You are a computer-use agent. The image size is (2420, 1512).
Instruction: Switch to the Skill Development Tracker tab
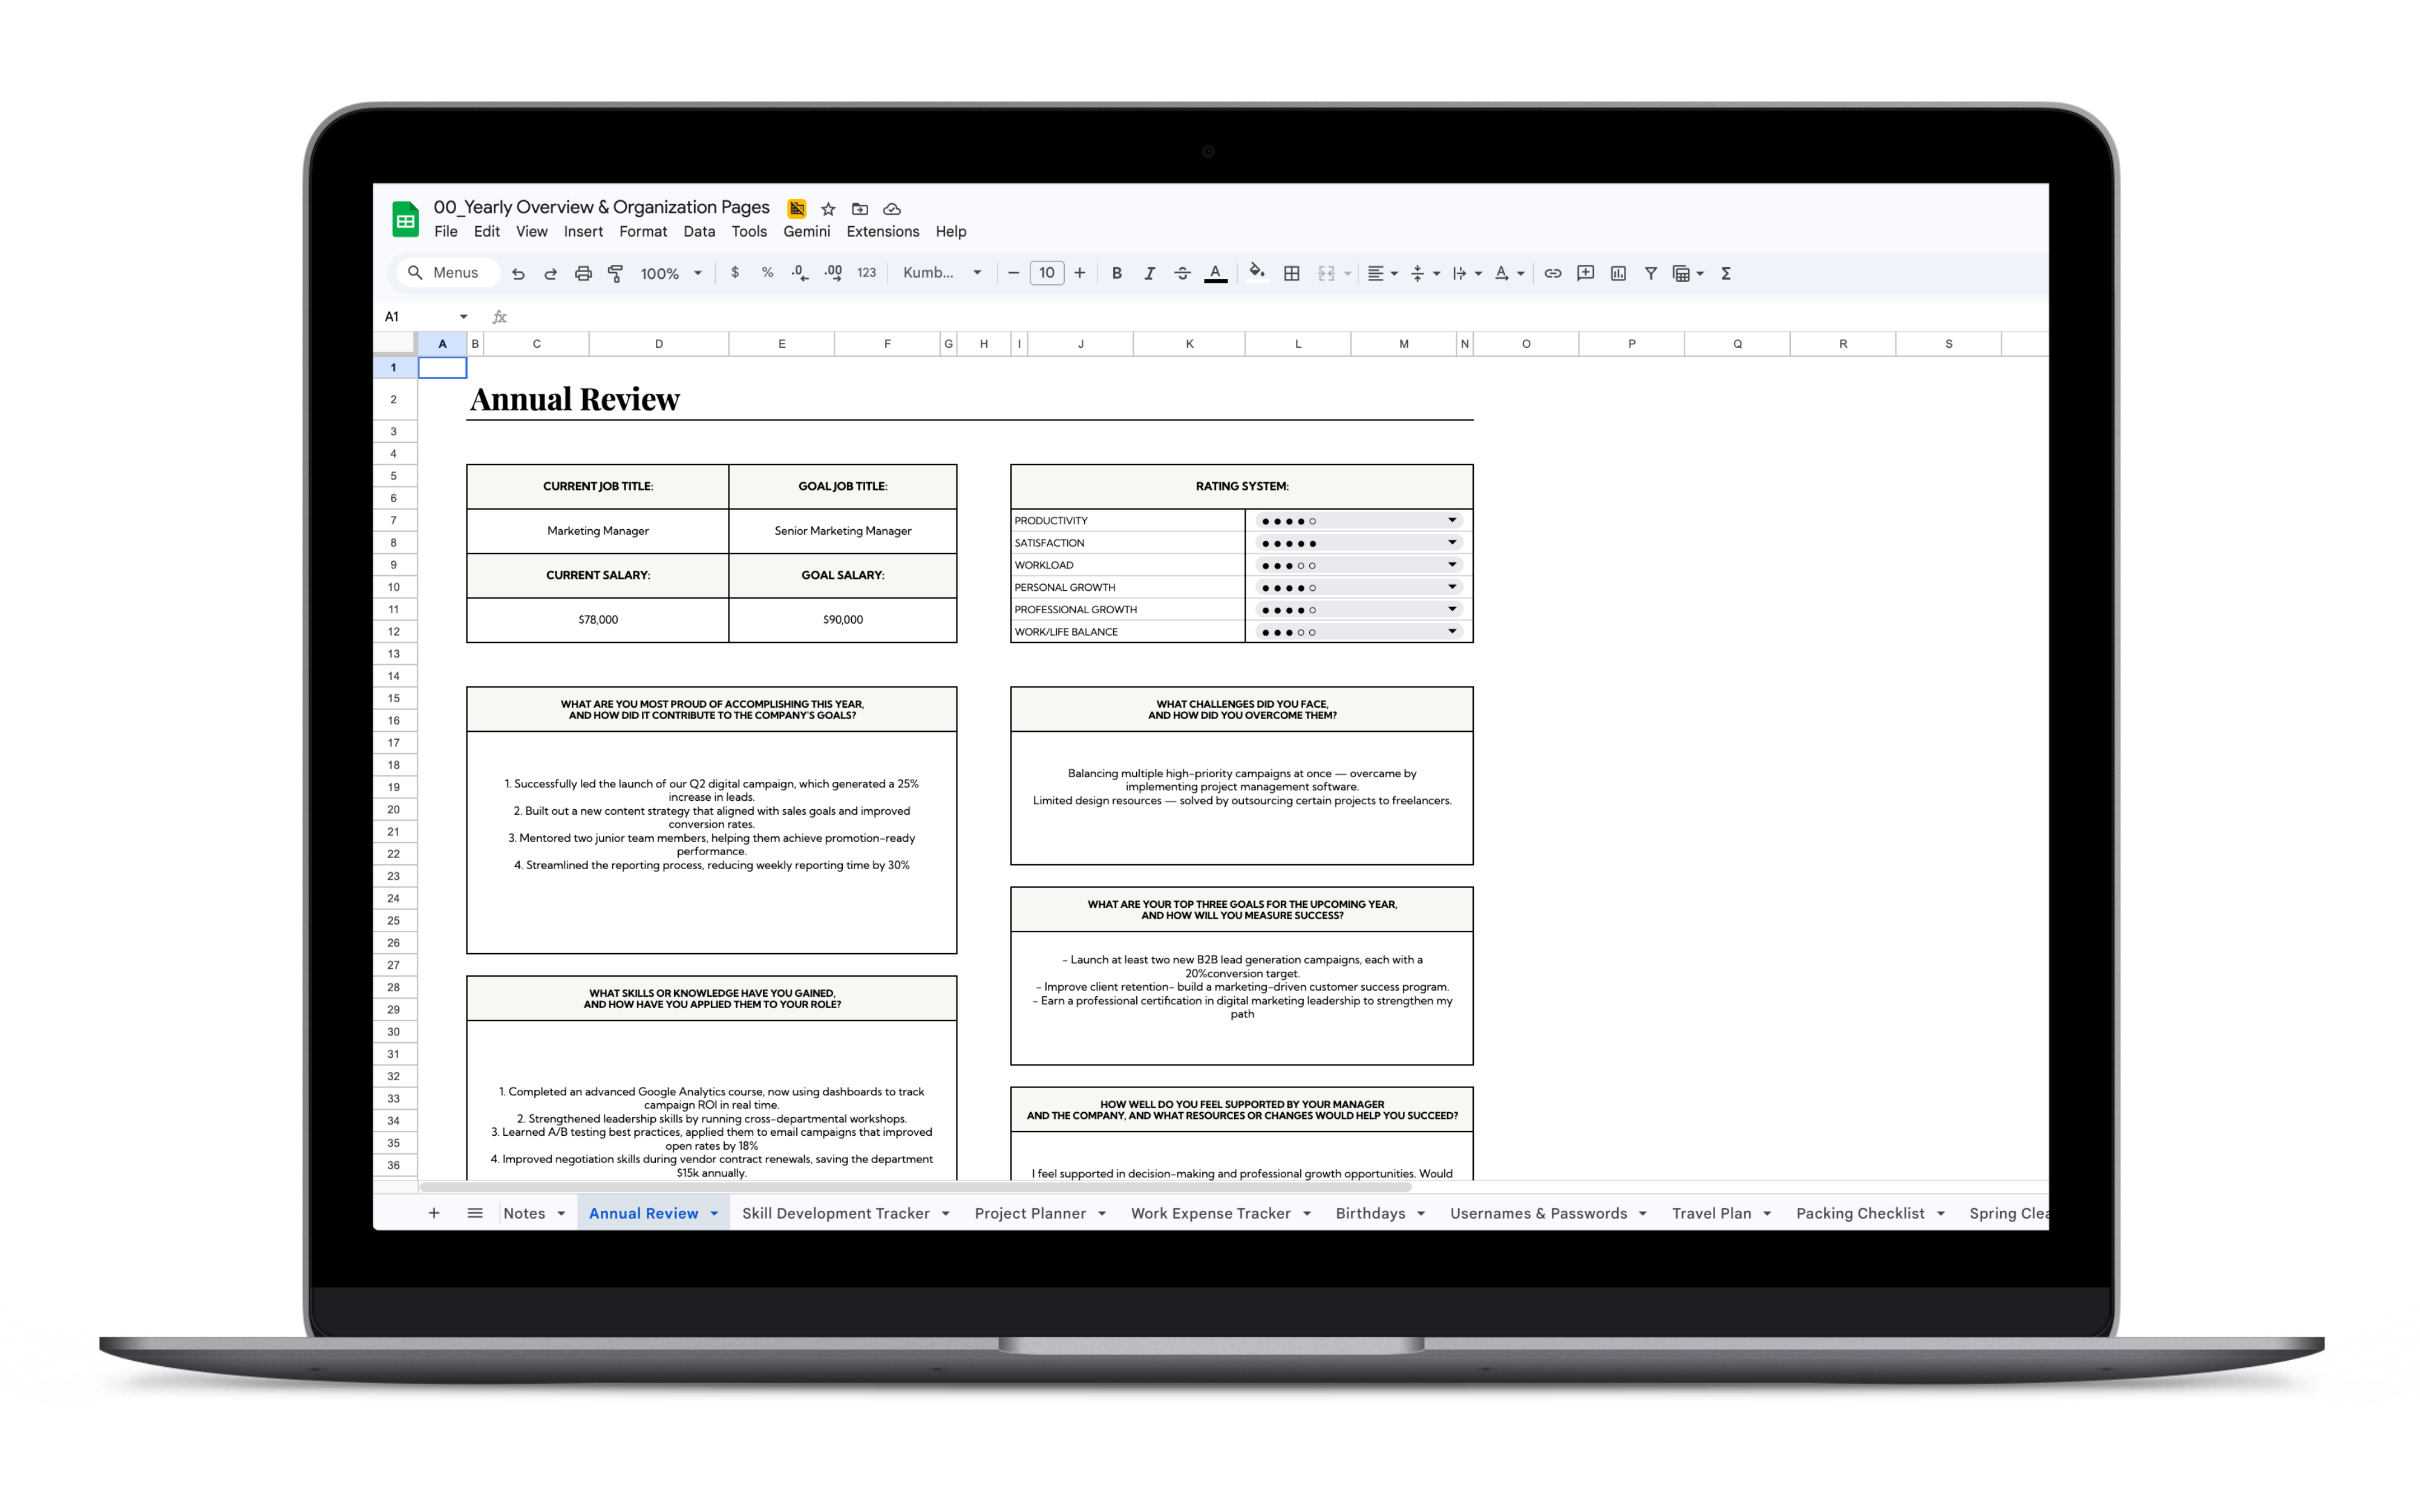pyautogui.click(x=835, y=1213)
